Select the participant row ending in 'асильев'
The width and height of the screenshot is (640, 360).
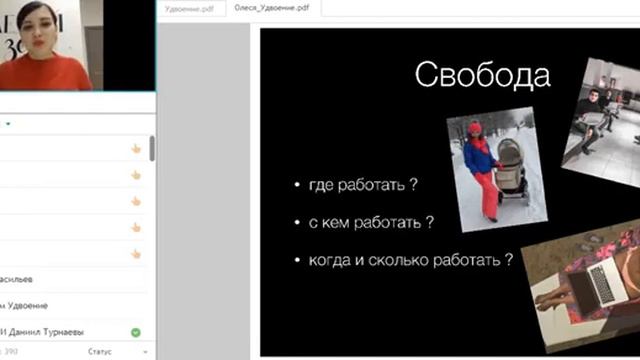pyautogui.click(x=73, y=280)
